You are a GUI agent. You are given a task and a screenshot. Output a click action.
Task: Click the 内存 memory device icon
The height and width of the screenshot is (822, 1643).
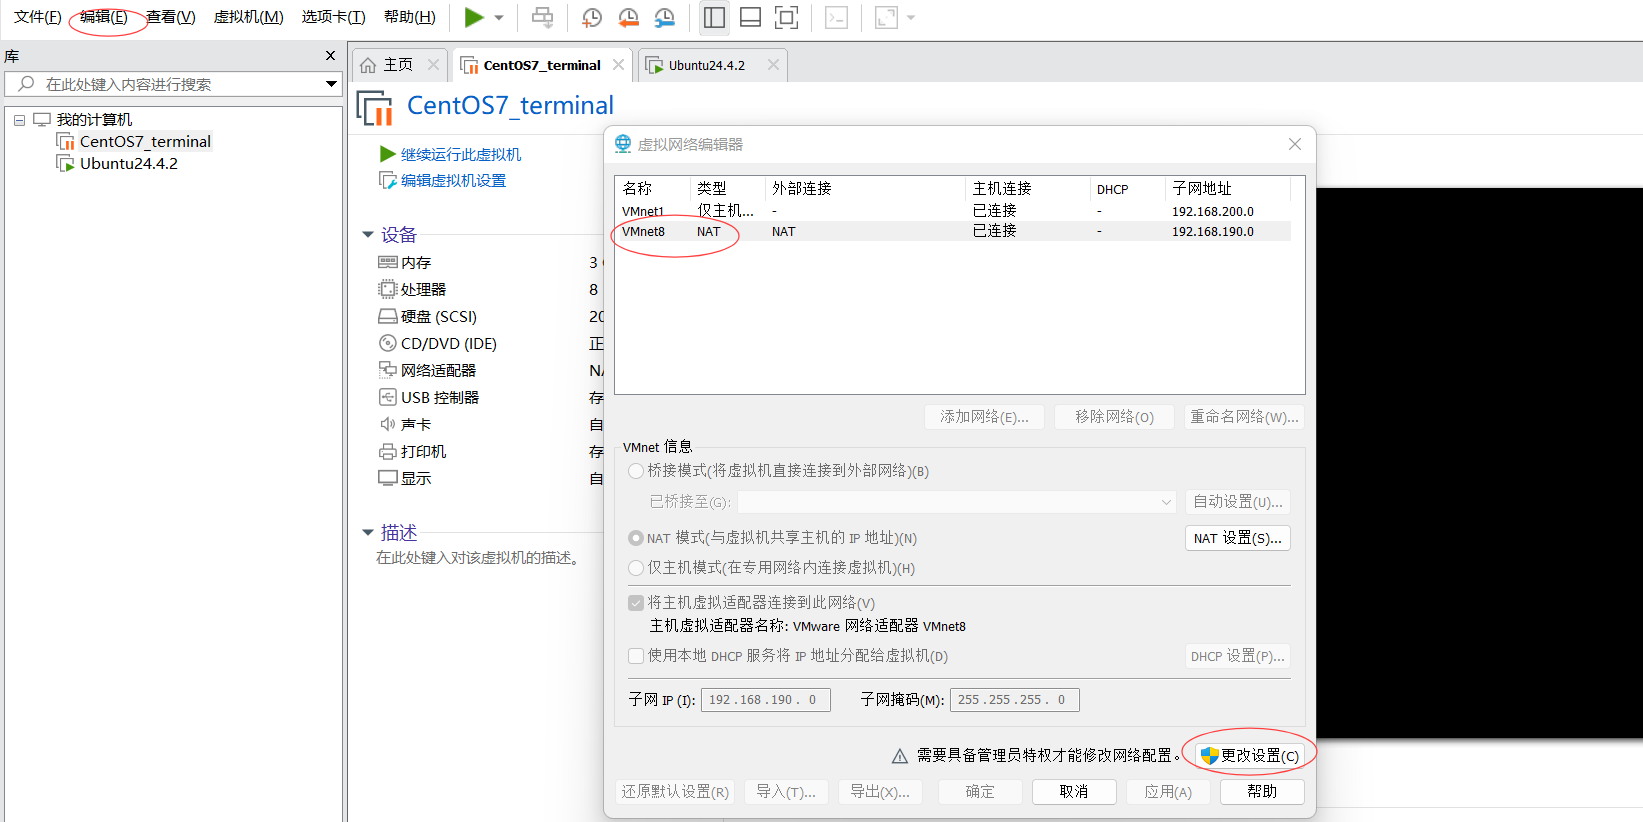388,262
